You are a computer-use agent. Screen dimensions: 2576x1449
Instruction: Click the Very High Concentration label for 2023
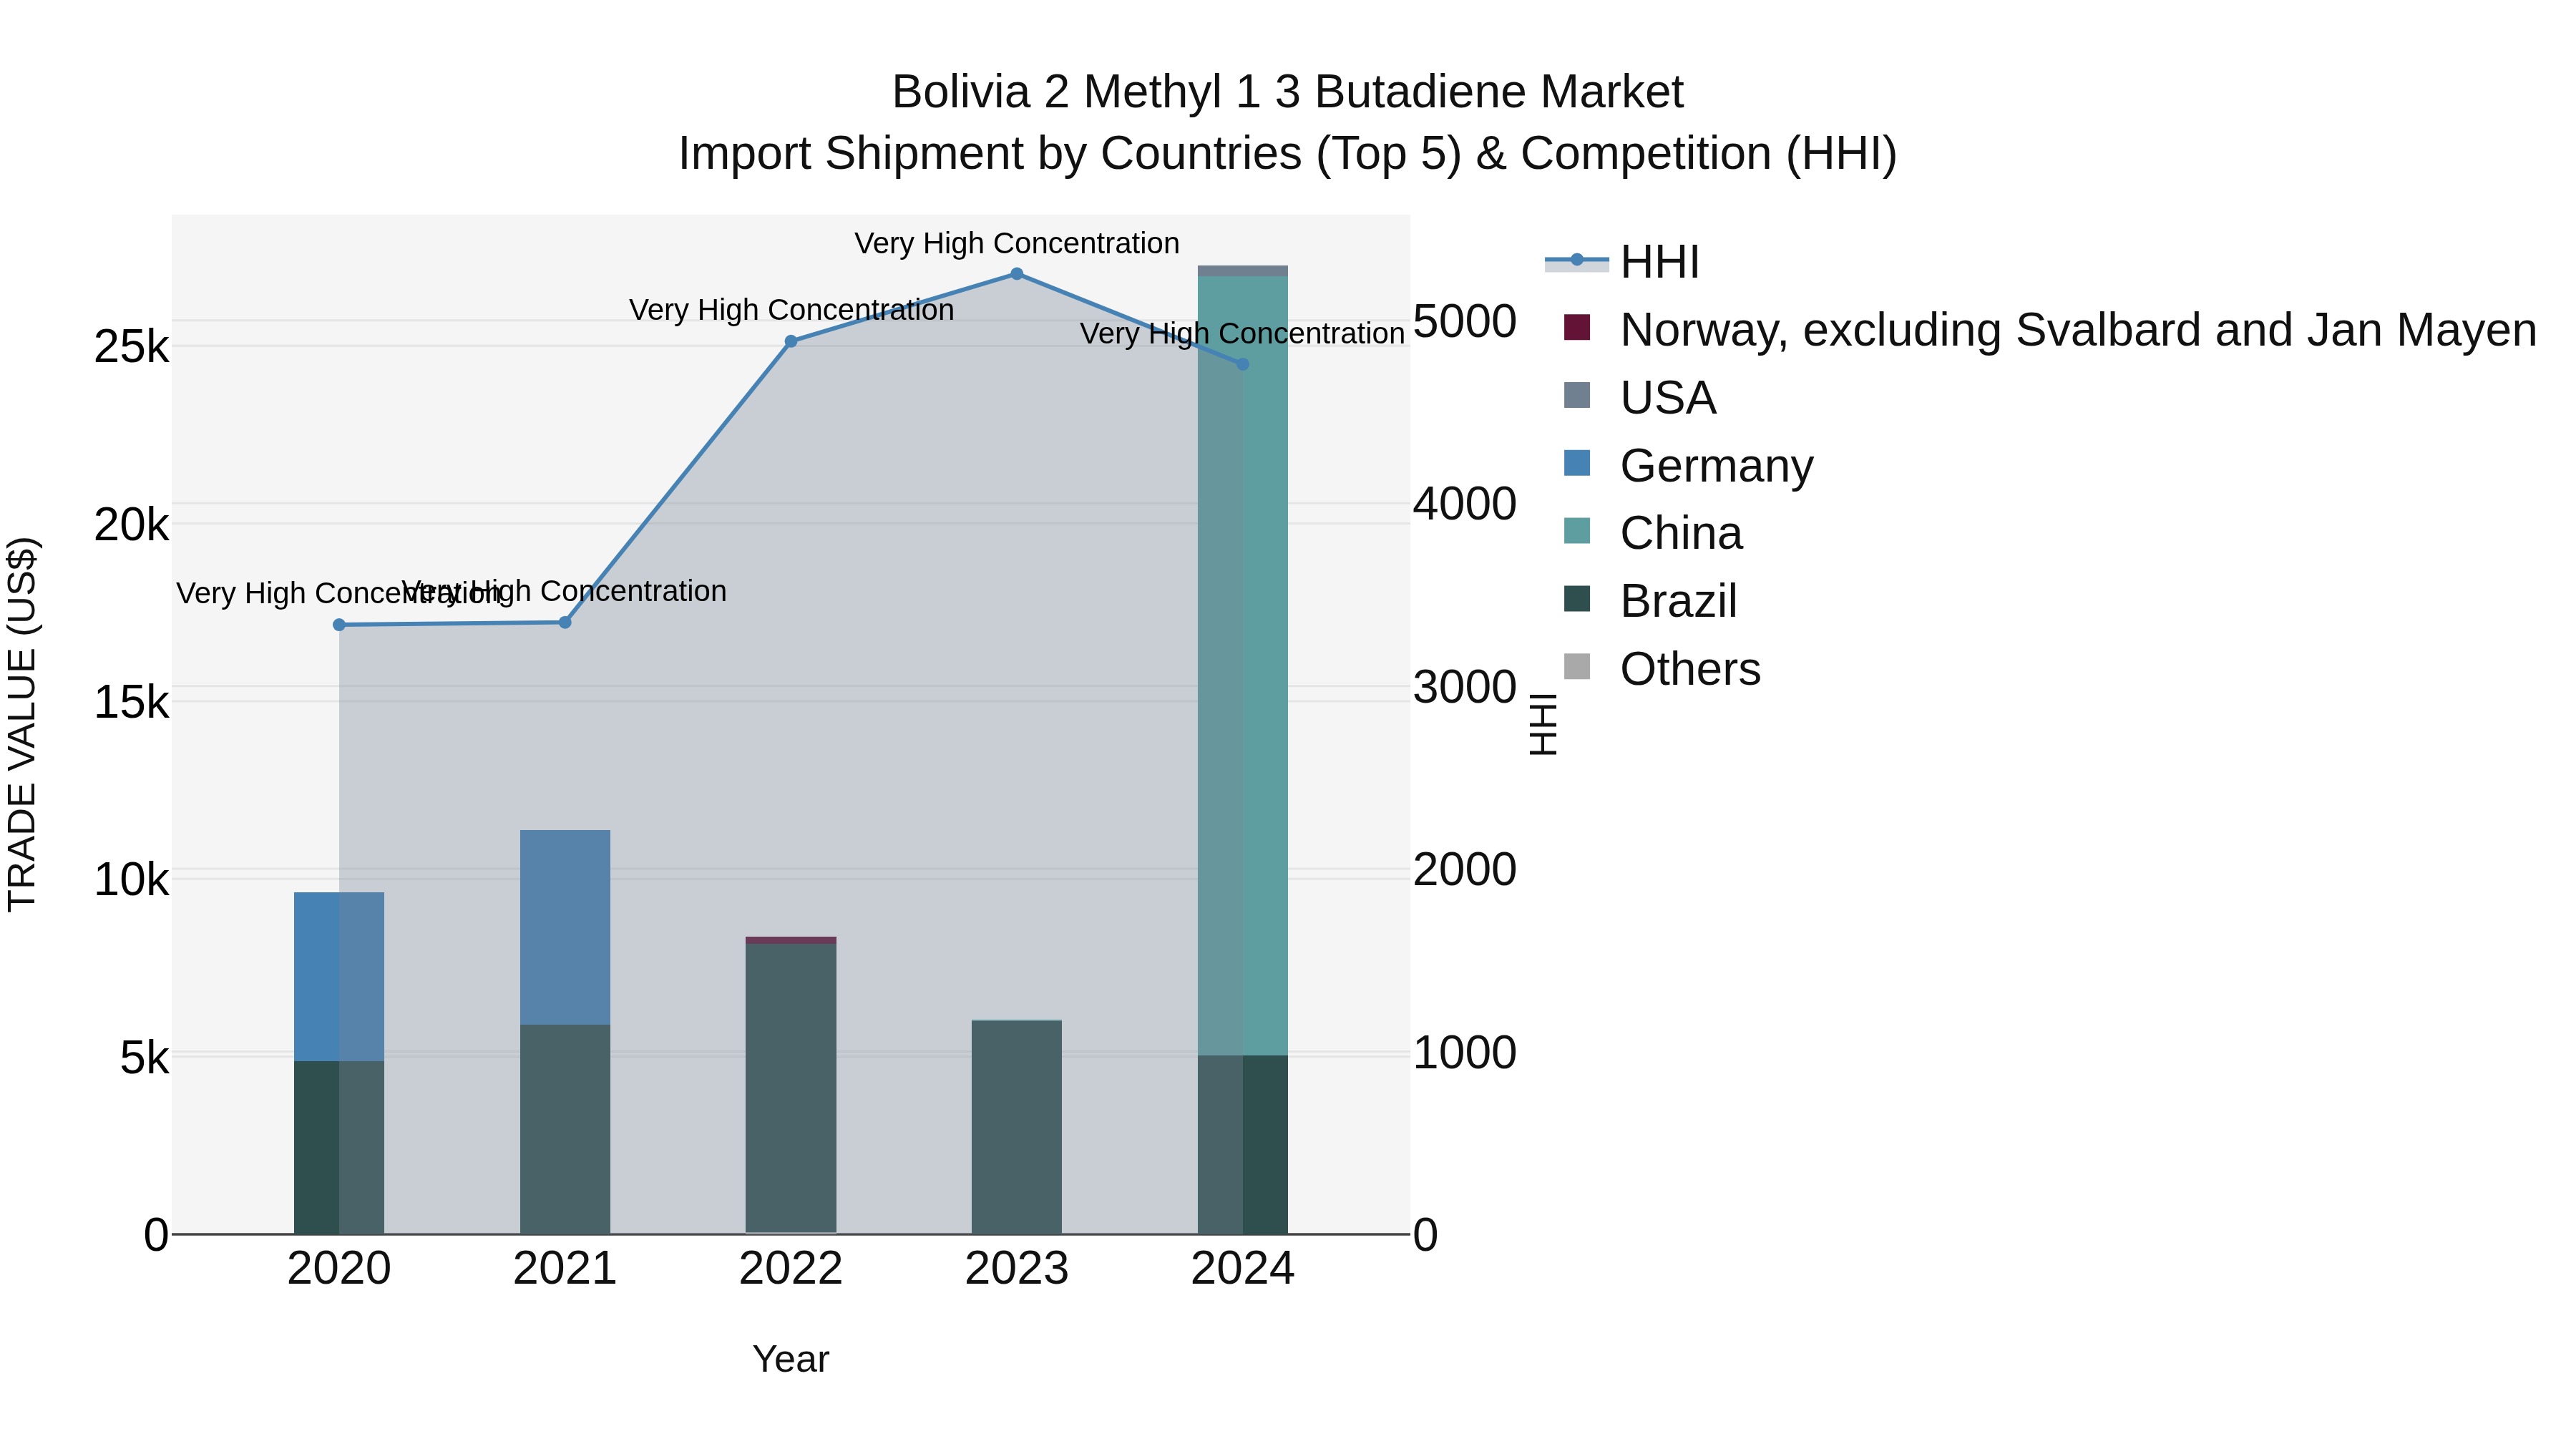(1017, 243)
